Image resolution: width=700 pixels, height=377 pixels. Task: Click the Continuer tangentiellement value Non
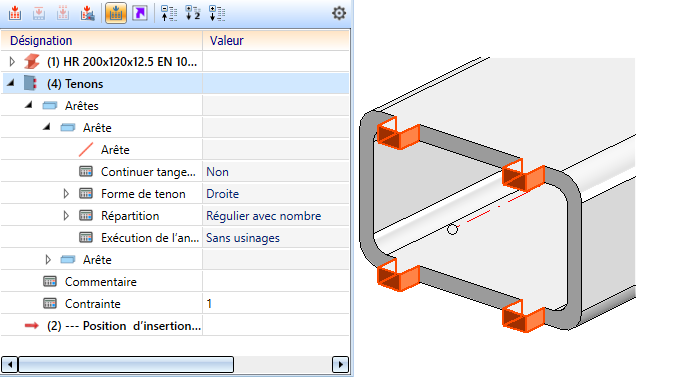click(217, 172)
